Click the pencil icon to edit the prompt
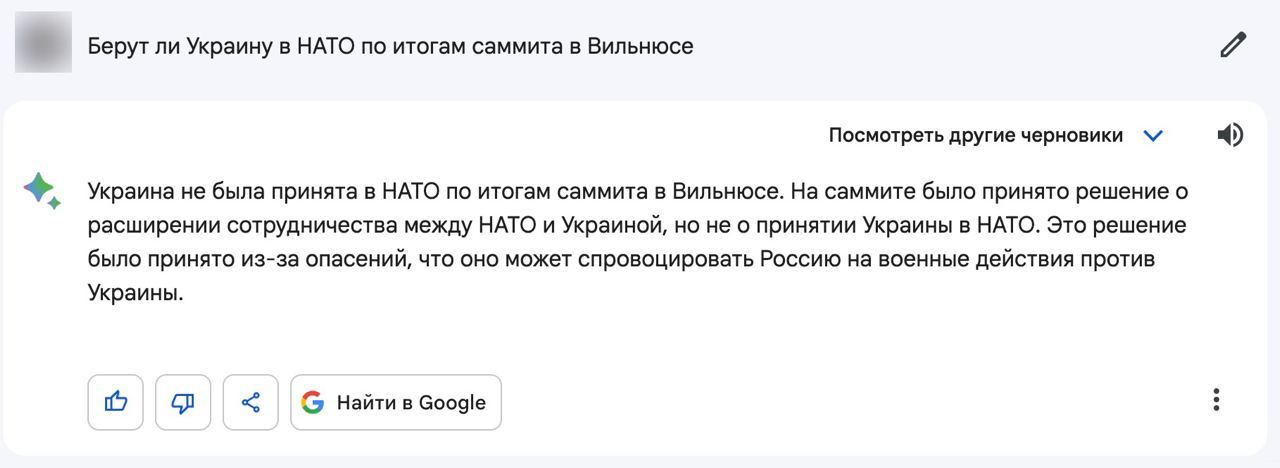This screenshot has height=468, width=1280. [1233, 45]
